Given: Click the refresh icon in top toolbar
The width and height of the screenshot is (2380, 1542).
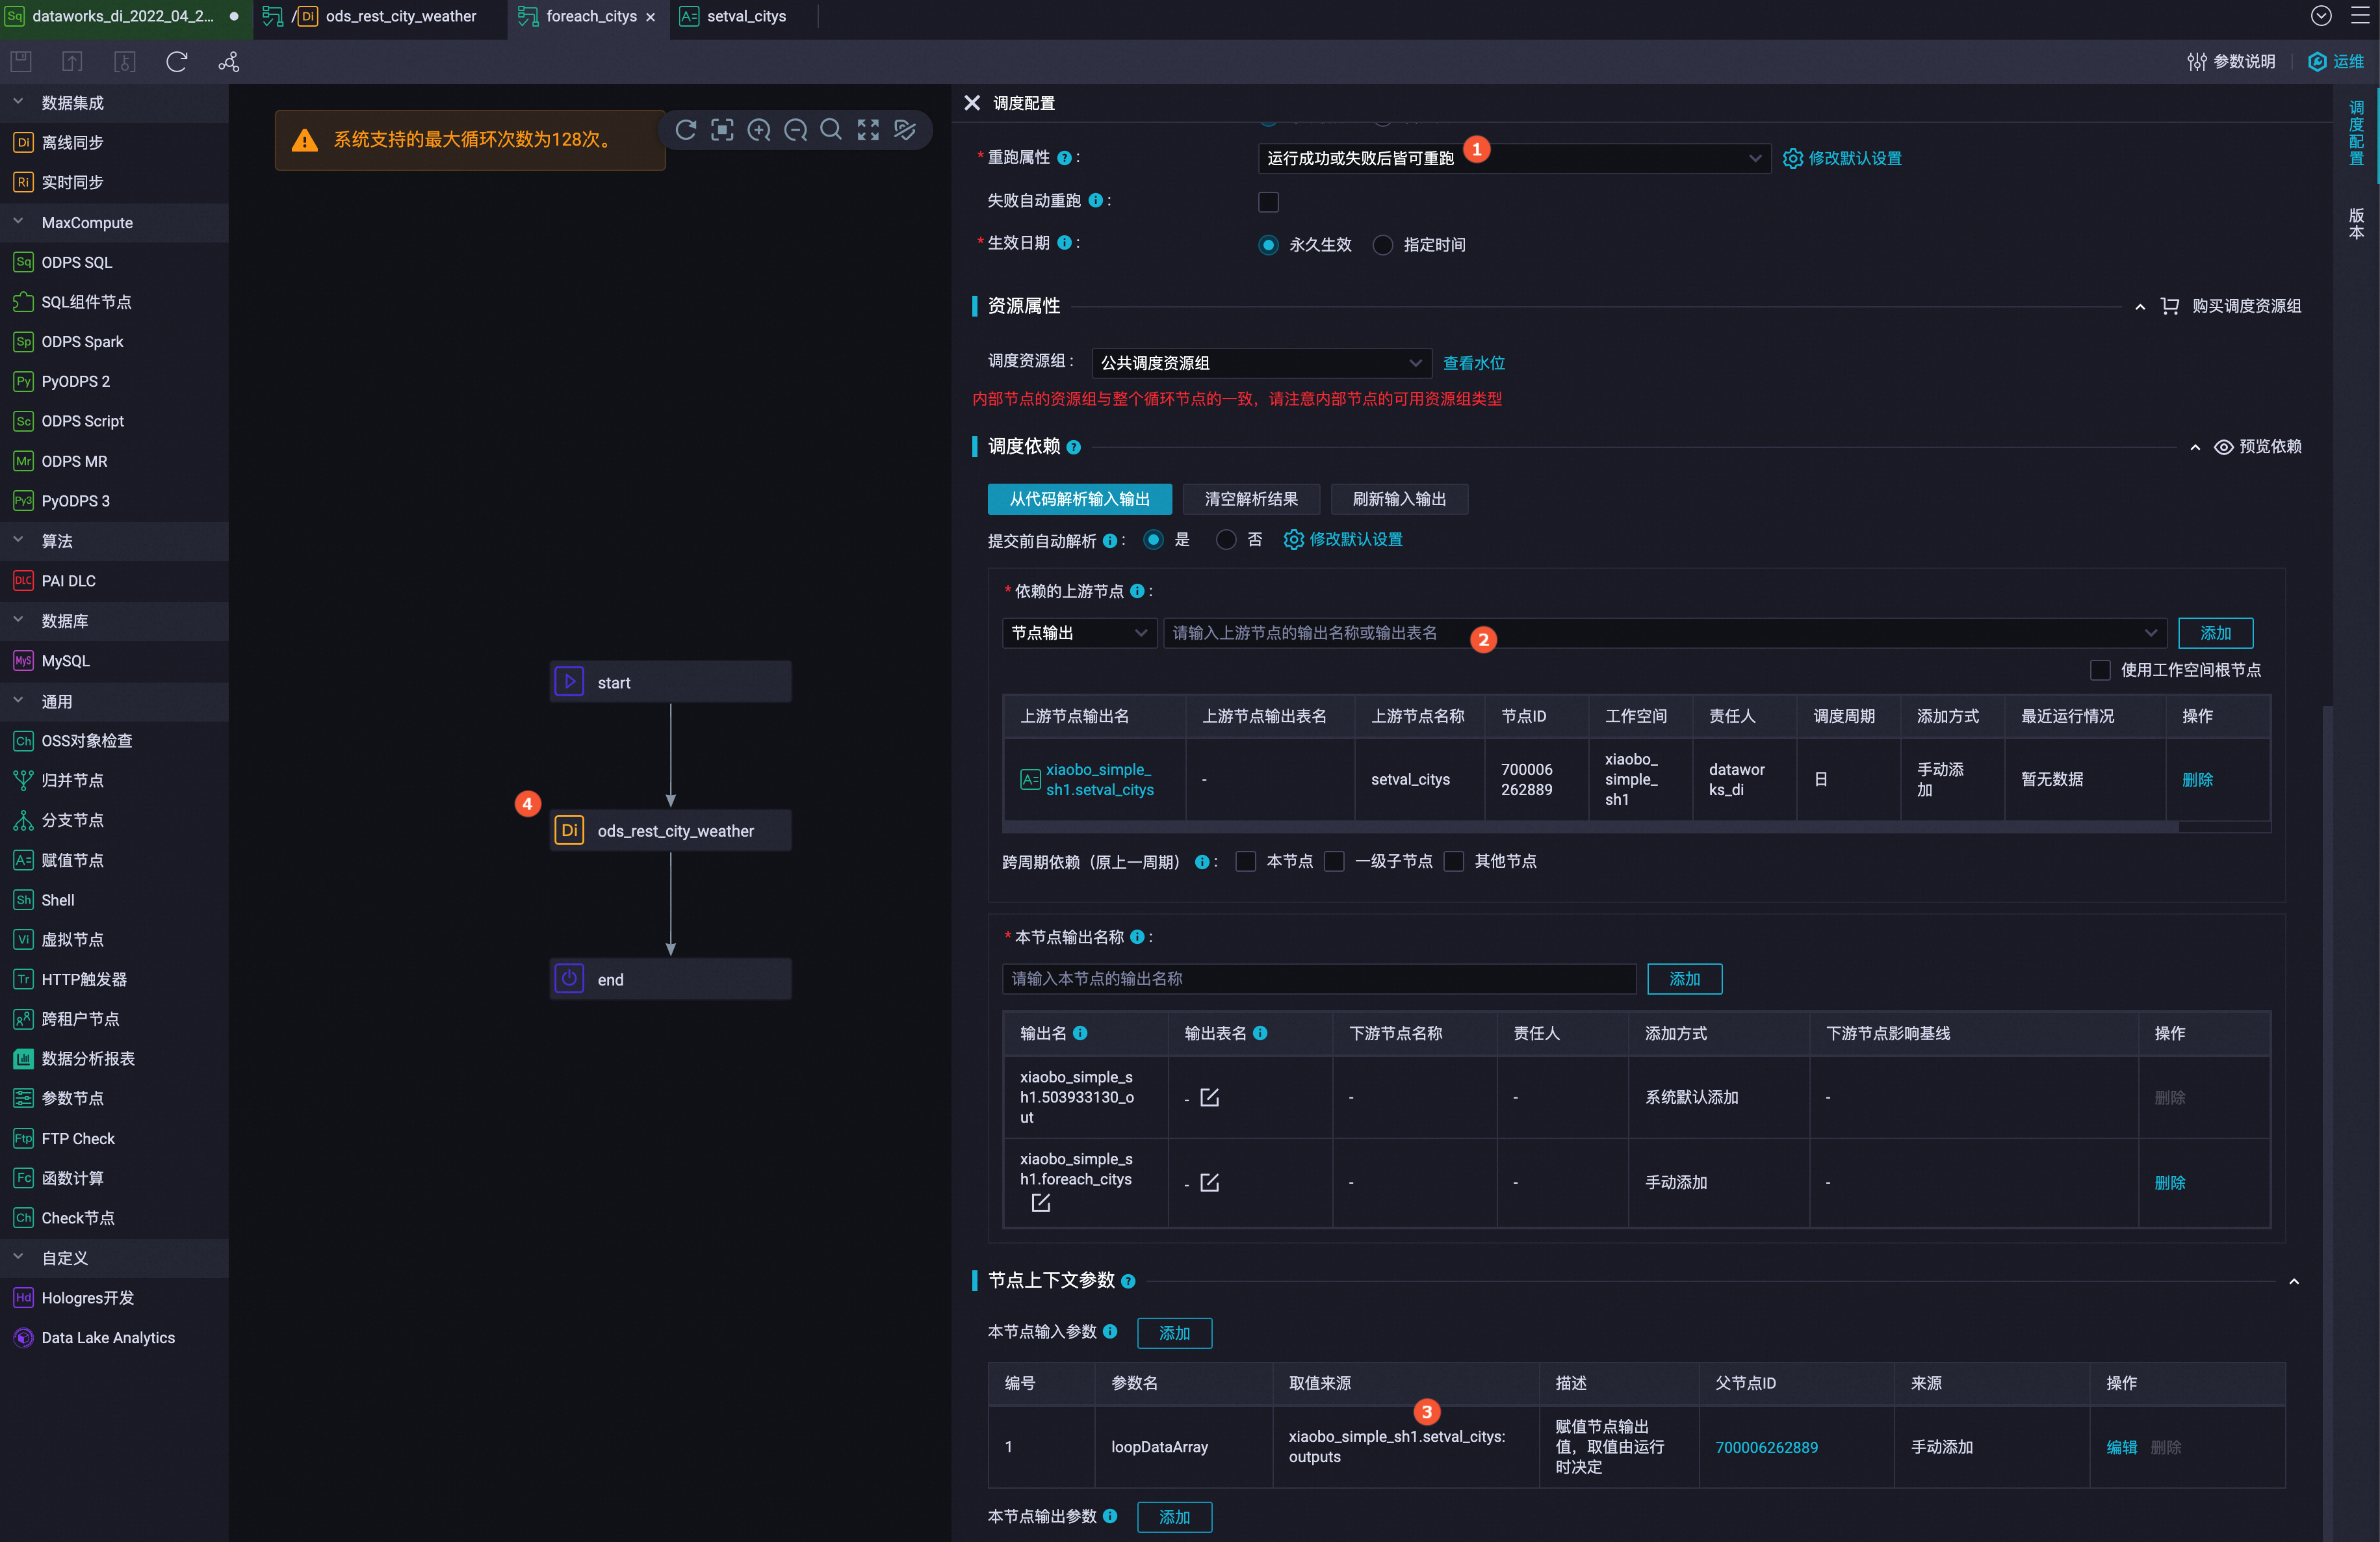Looking at the screenshot, I should click(x=177, y=62).
